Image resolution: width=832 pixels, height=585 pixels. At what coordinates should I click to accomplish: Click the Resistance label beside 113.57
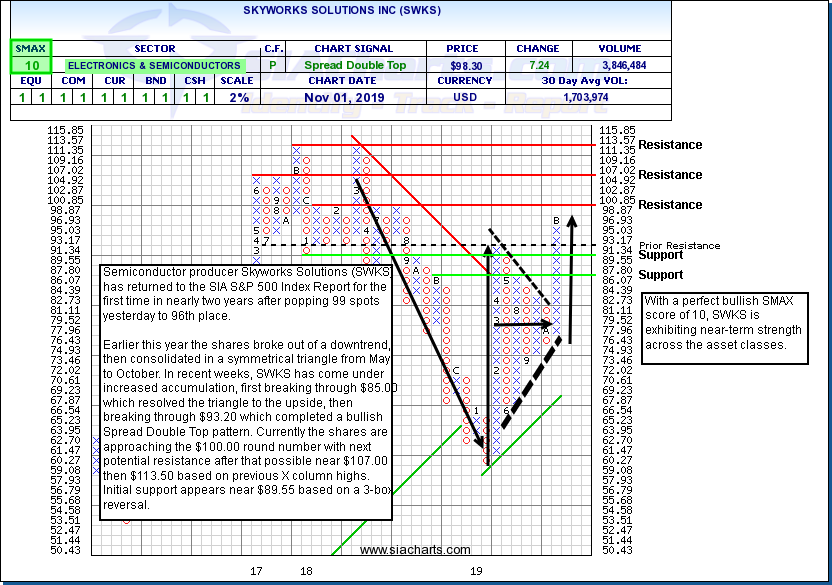[x=670, y=145]
